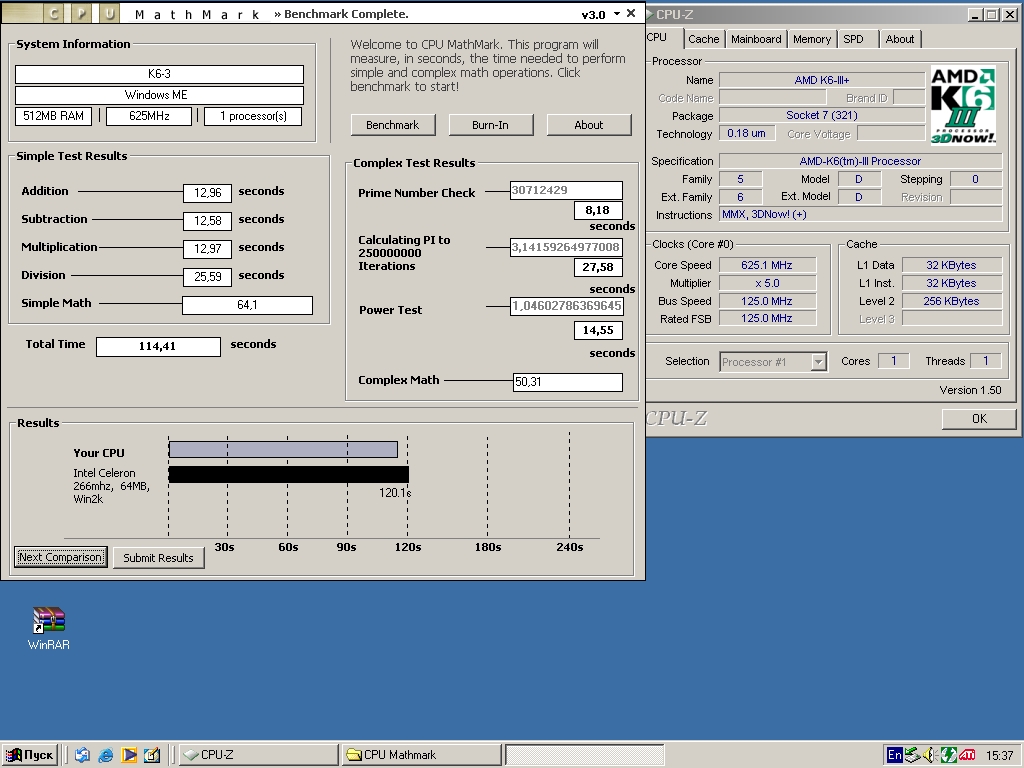Click the Level 2 256 KBytes value
Screen dimensions: 1024x768
coord(952,301)
